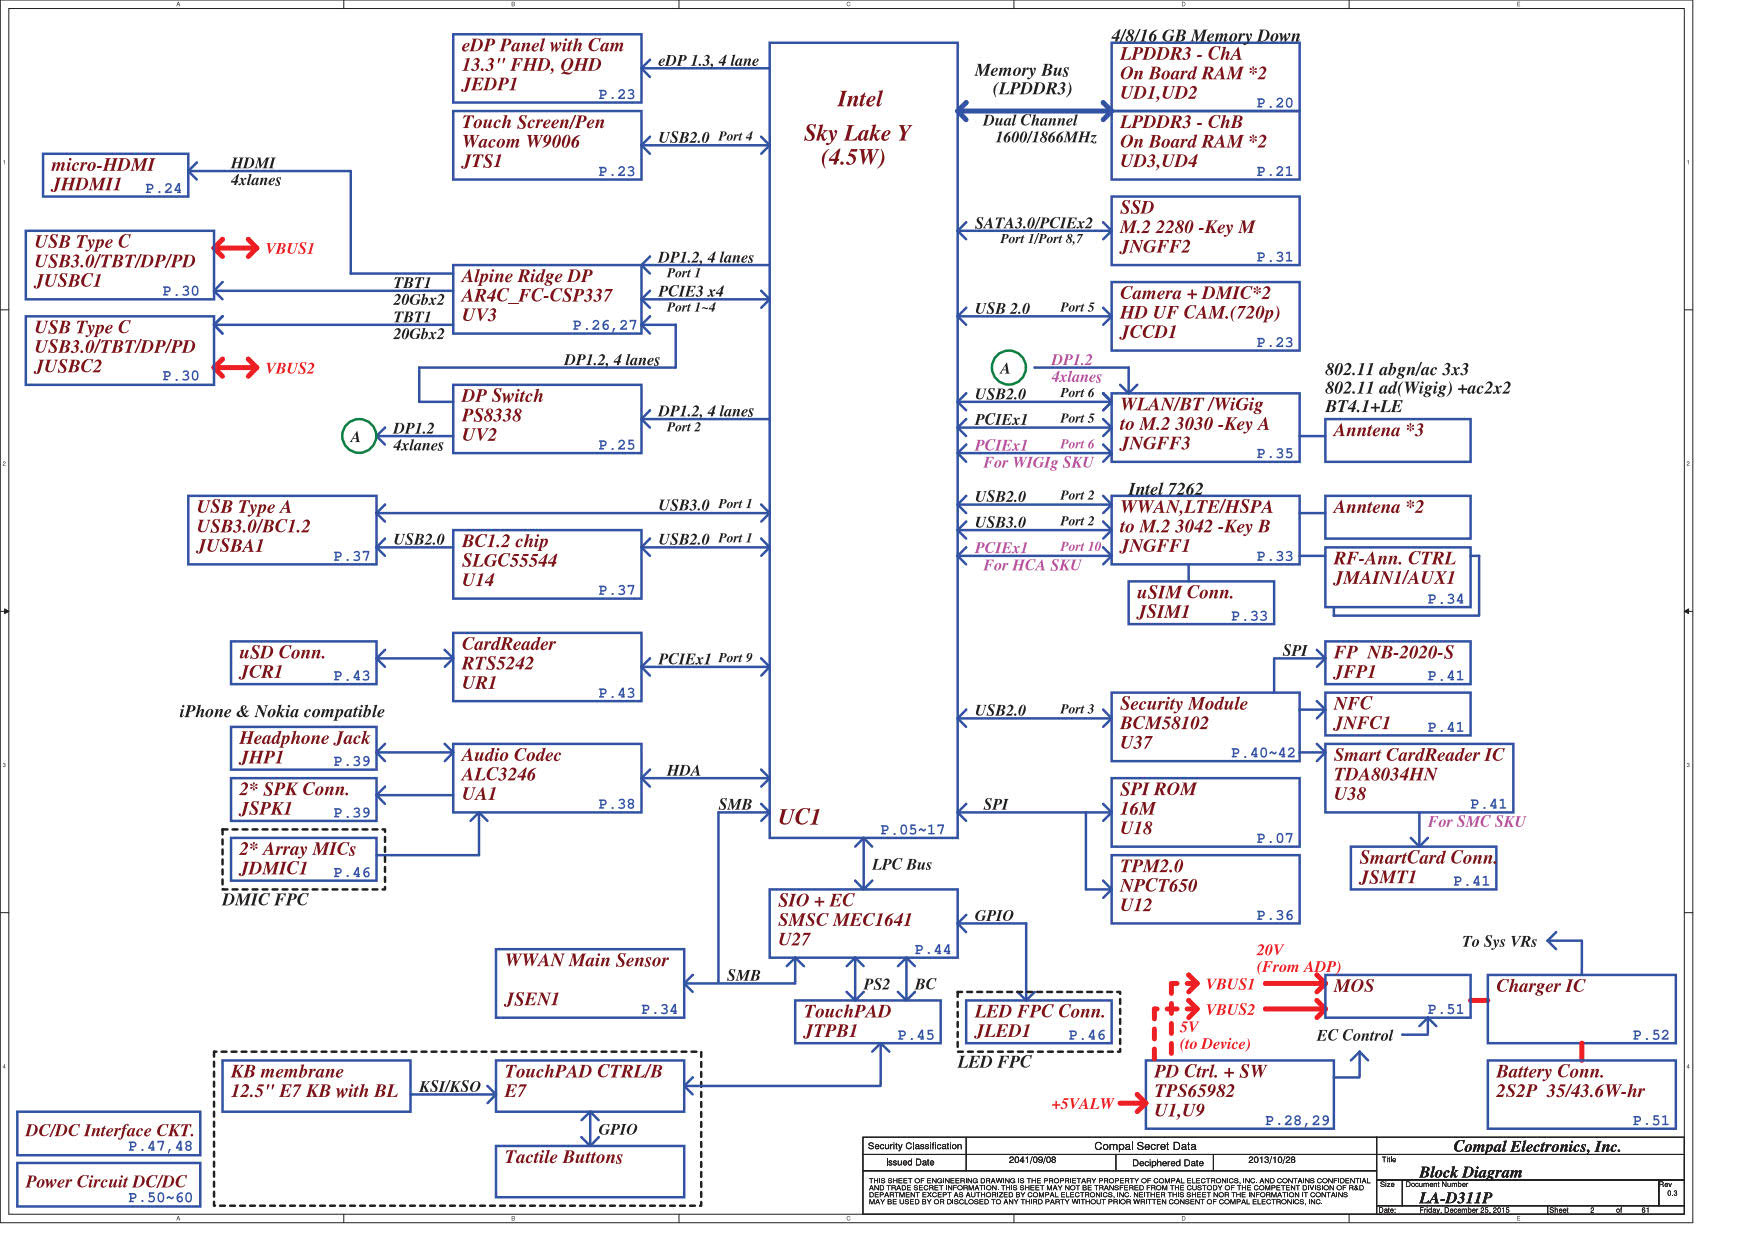1754x1240 pixels.
Task: Select the WWAN,LTE/HSPA JNGFF1 block
Action: pyautogui.click(x=1205, y=530)
